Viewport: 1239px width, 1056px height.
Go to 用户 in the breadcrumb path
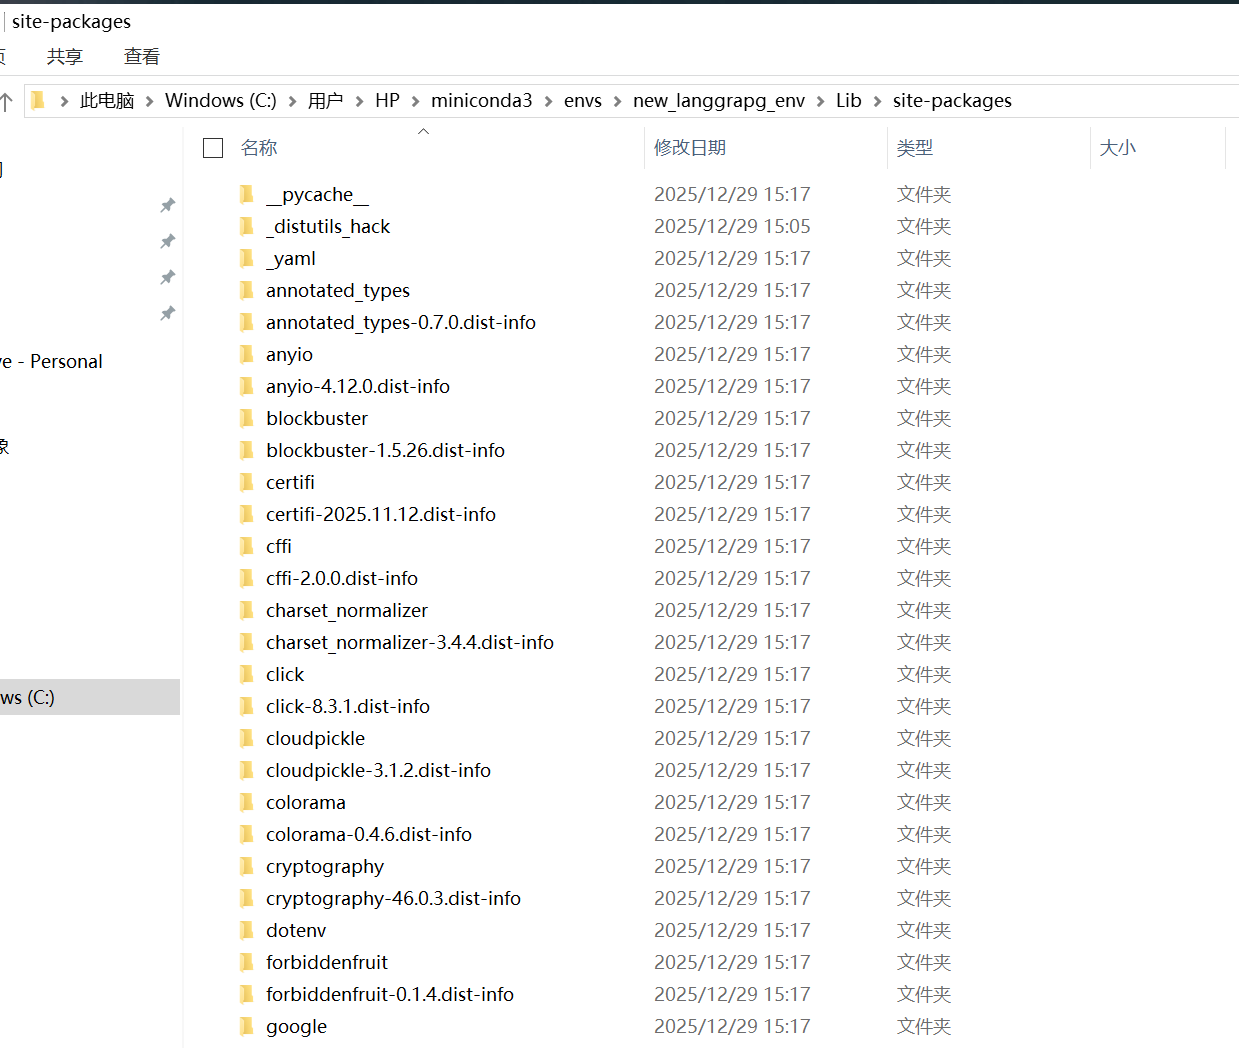click(326, 100)
